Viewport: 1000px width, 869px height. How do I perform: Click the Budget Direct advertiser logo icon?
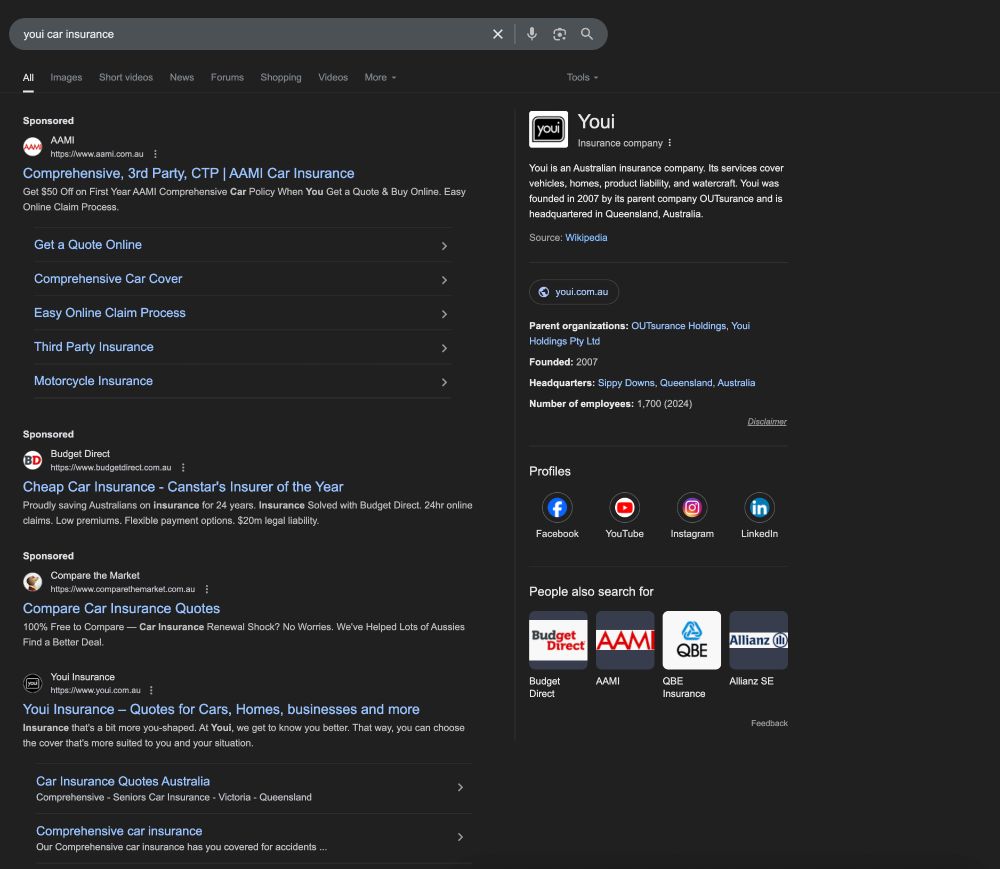click(33, 460)
